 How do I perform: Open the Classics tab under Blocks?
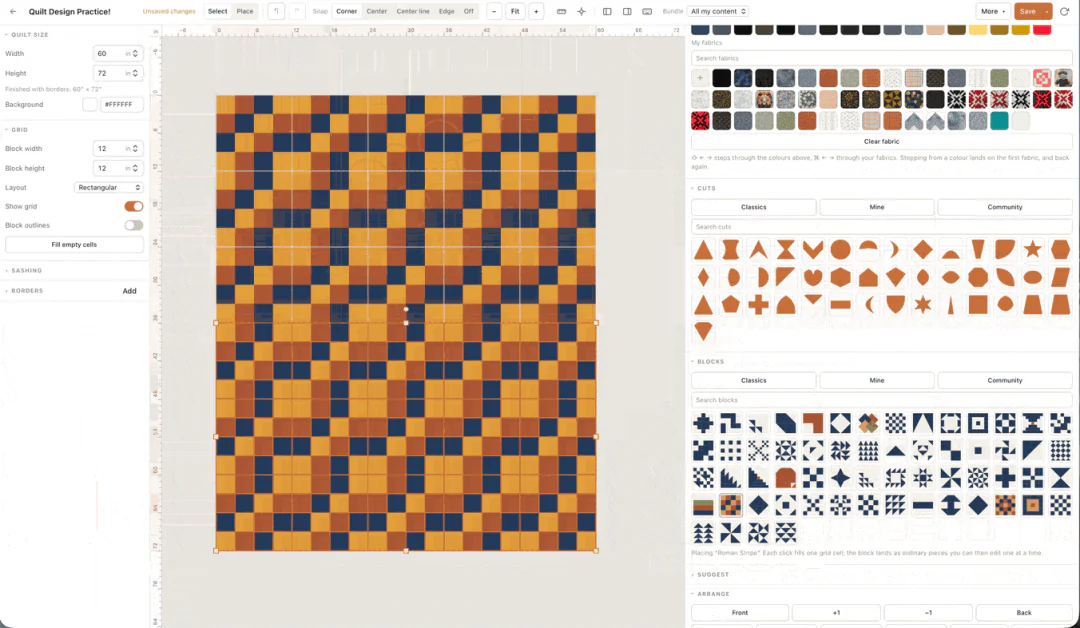pyautogui.click(x=754, y=380)
